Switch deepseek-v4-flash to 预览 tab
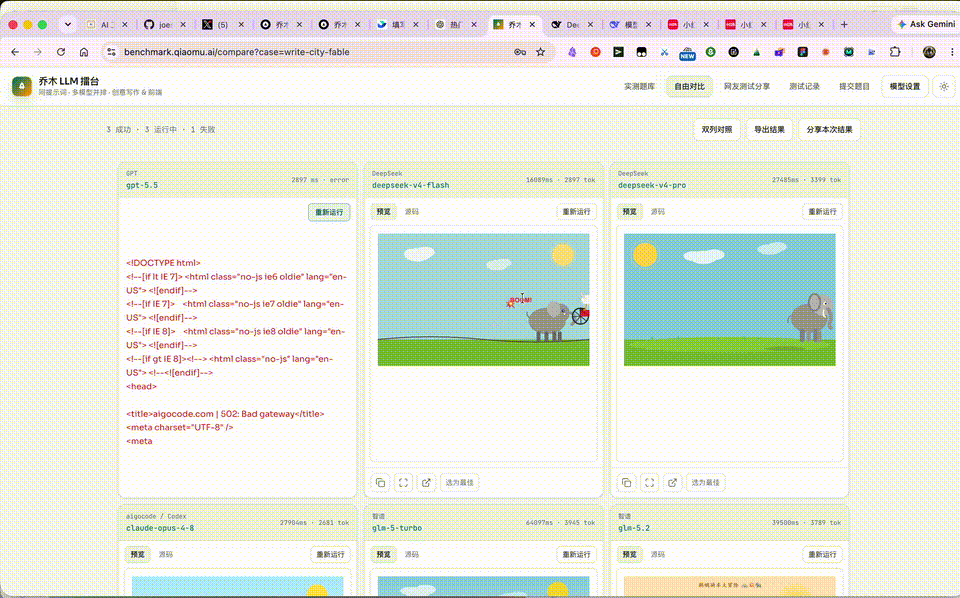Screen dimensions: 960x598 point(383,212)
